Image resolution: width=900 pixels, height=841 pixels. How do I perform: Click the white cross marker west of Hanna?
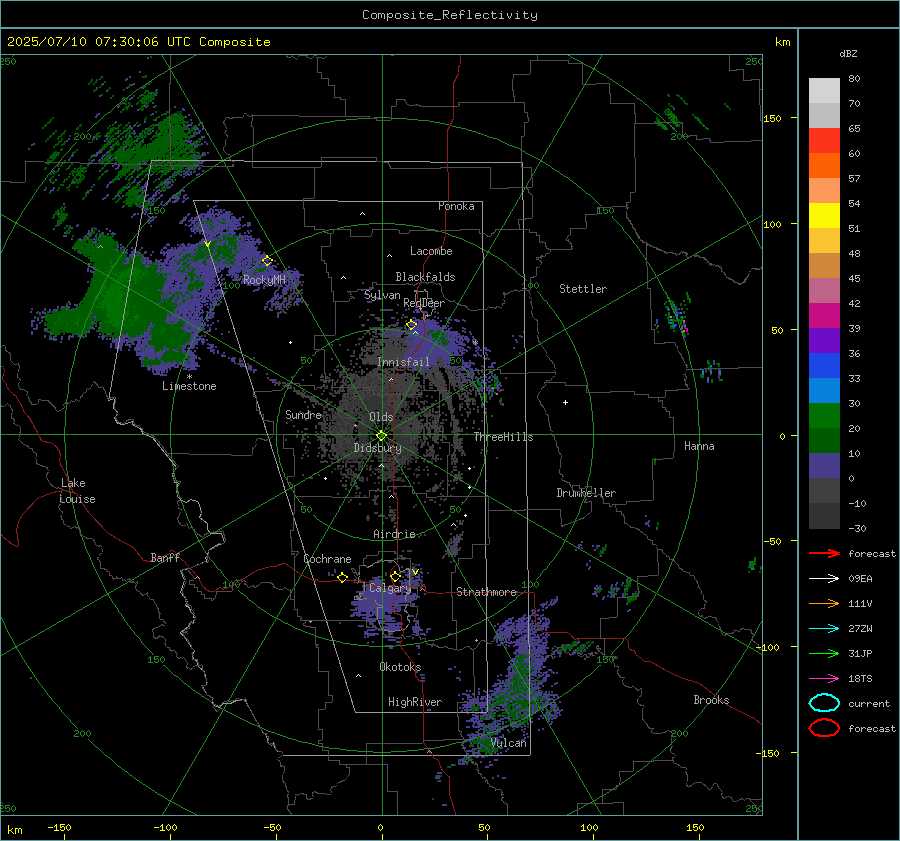pyautogui.click(x=565, y=402)
